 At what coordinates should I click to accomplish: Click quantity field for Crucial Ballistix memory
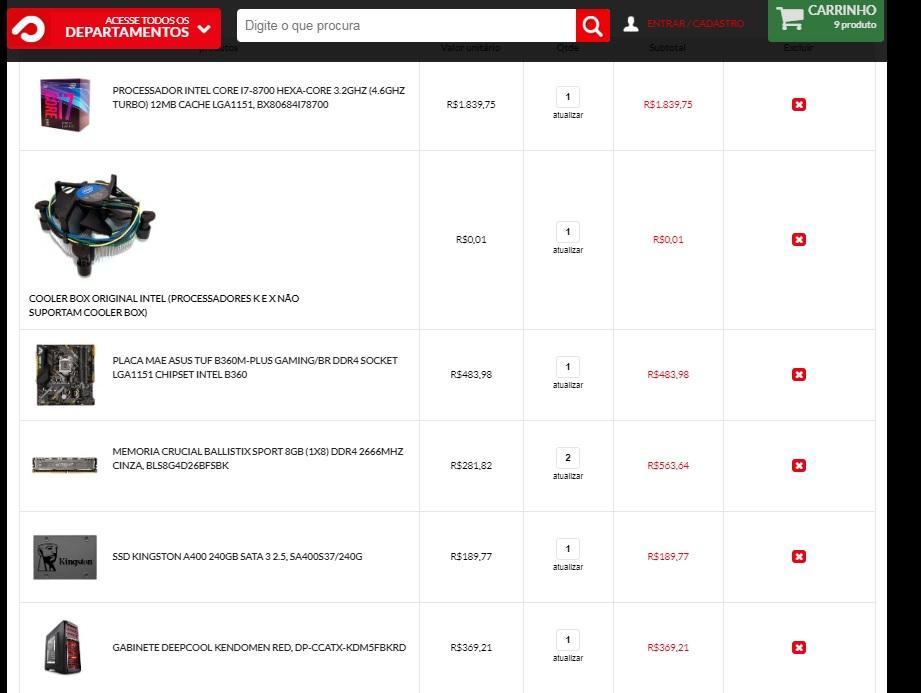tap(568, 458)
